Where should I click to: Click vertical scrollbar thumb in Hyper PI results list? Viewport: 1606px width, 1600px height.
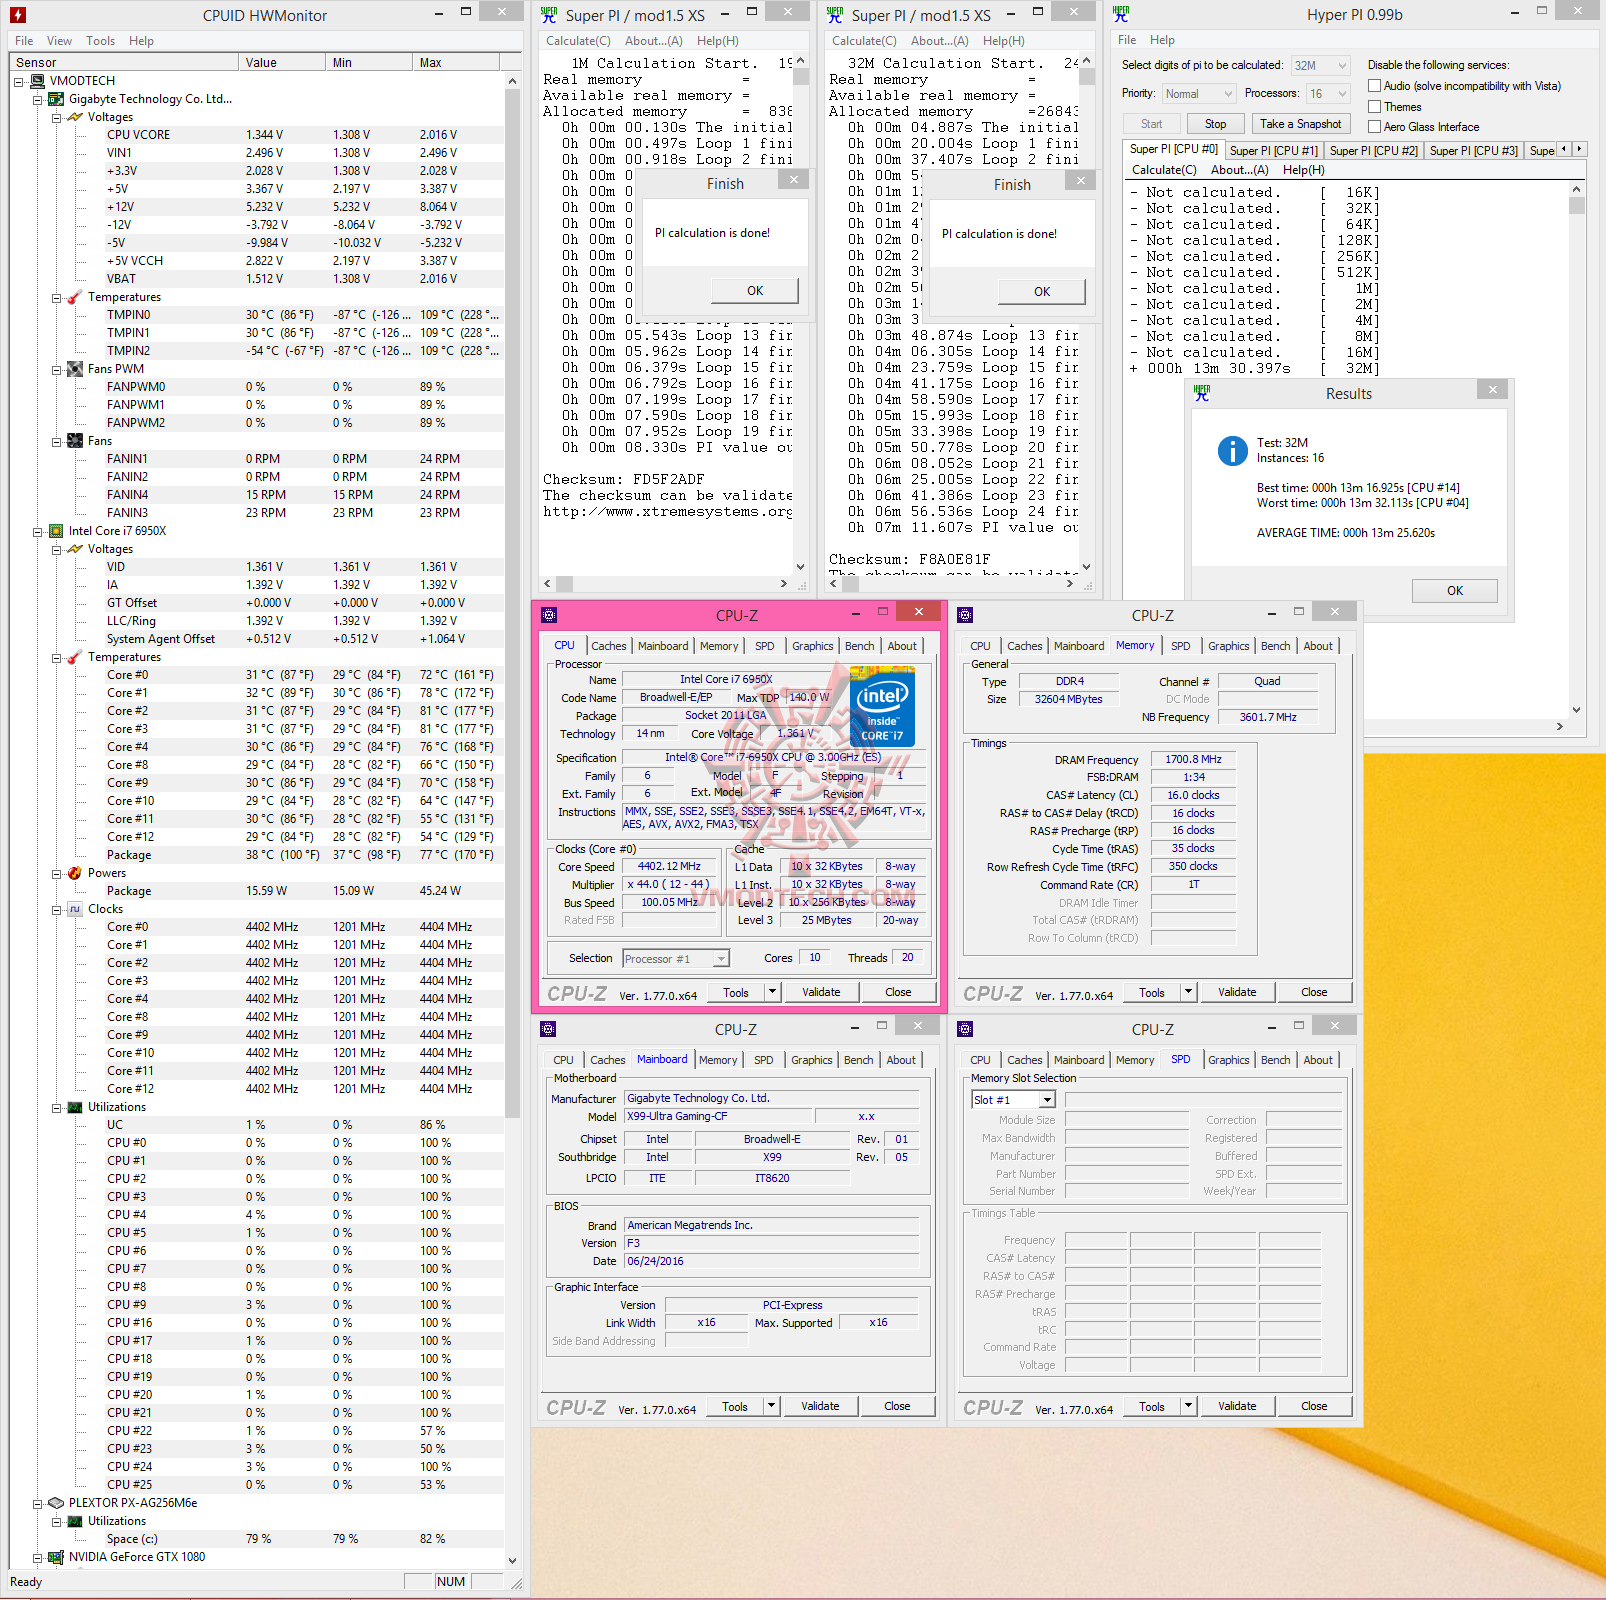[x=1576, y=205]
